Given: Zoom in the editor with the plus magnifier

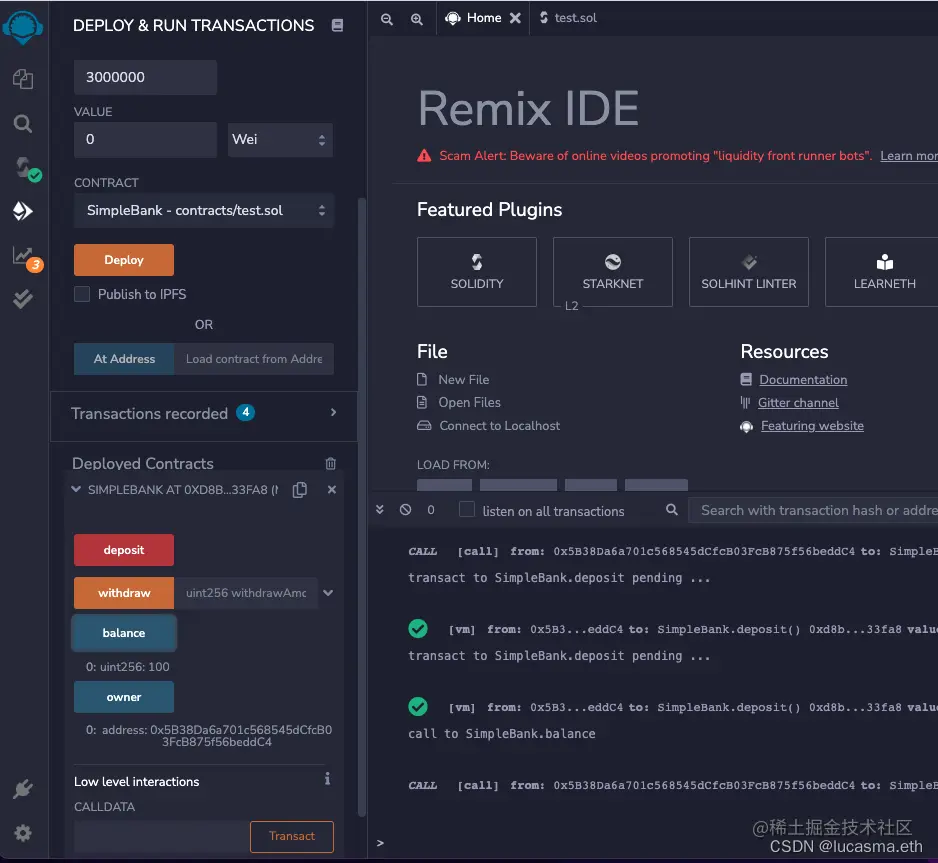Looking at the screenshot, I should (x=417, y=19).
